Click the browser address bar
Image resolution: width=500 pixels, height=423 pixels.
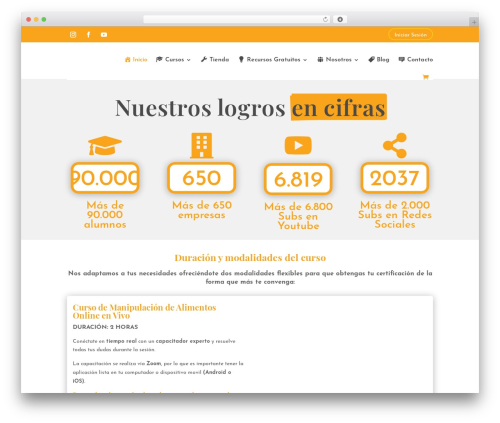point(236,19)
